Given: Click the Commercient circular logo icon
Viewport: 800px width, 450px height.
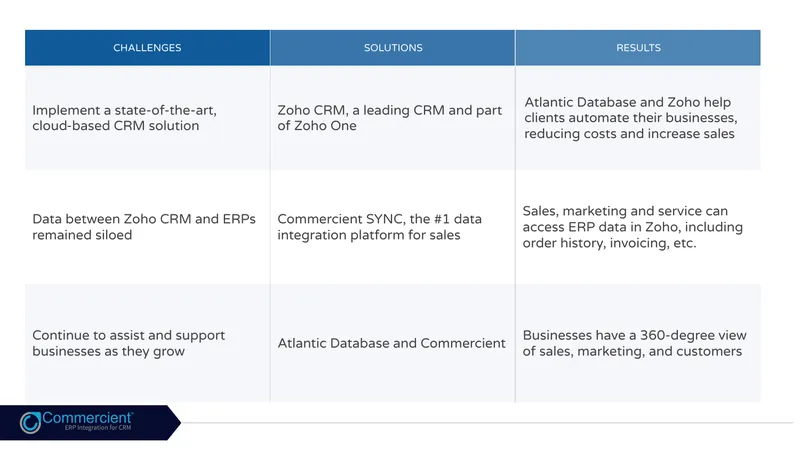Looking at the screenshot, I should pos(30,422).
